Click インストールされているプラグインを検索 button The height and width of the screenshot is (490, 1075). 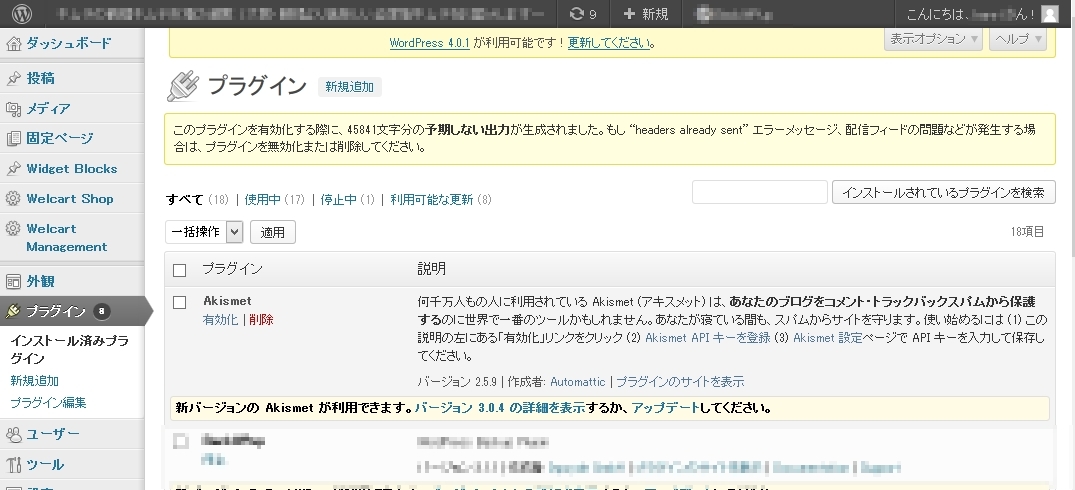(943, 193)
